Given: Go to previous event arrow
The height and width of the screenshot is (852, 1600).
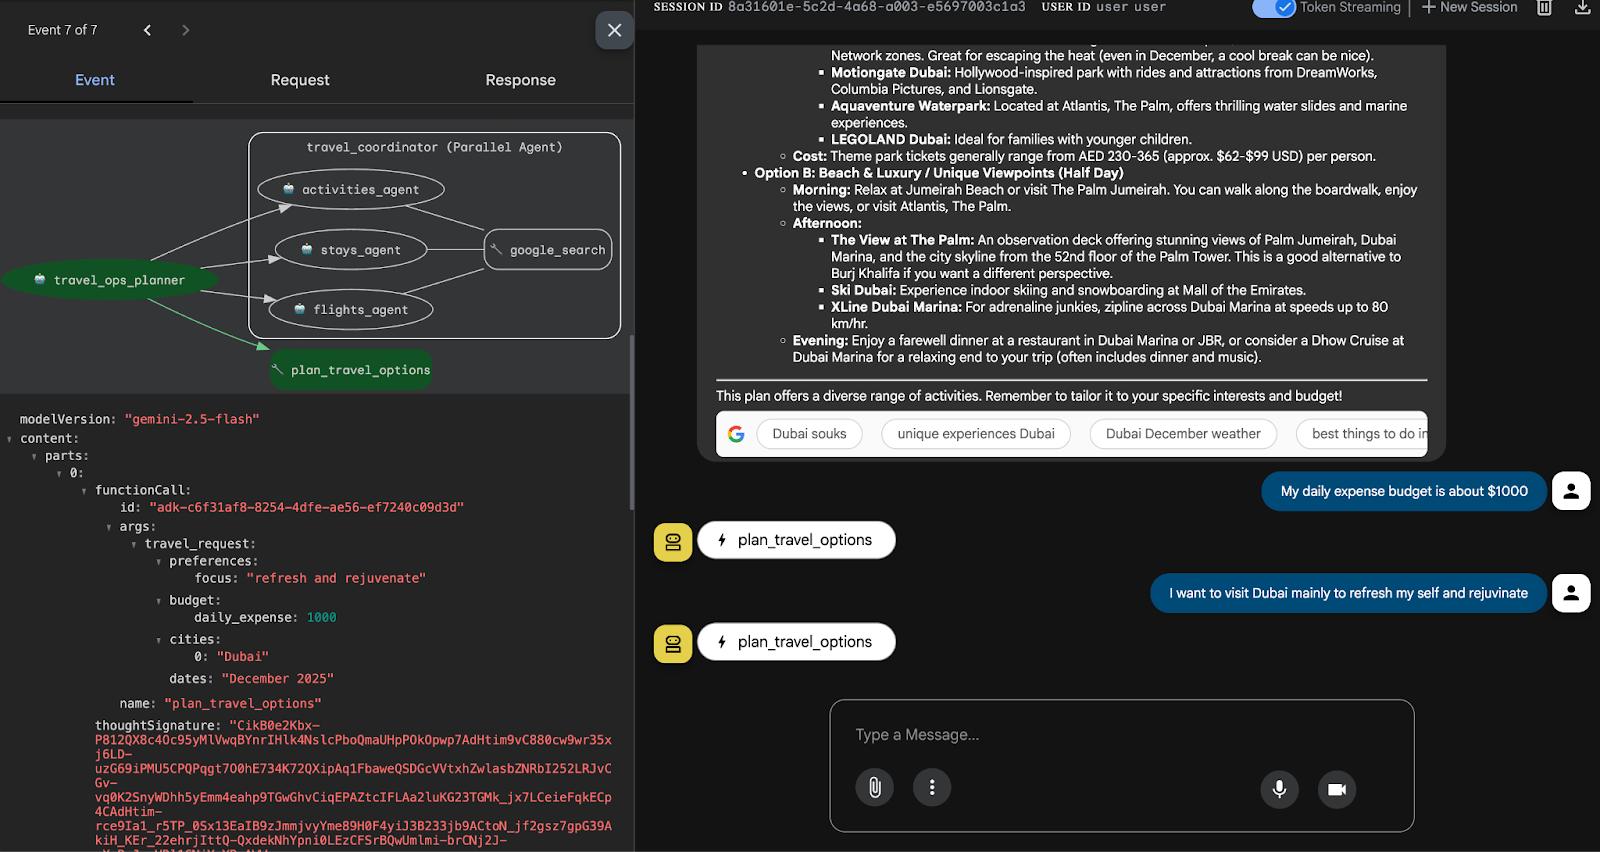Looking at the screenshot, I should (147, 30).
